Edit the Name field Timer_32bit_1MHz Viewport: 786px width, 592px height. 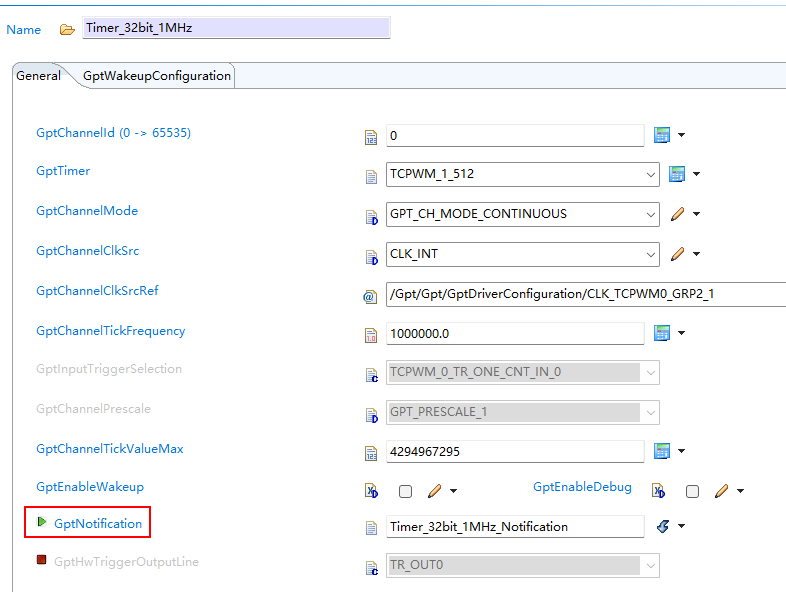click(236, 28)
